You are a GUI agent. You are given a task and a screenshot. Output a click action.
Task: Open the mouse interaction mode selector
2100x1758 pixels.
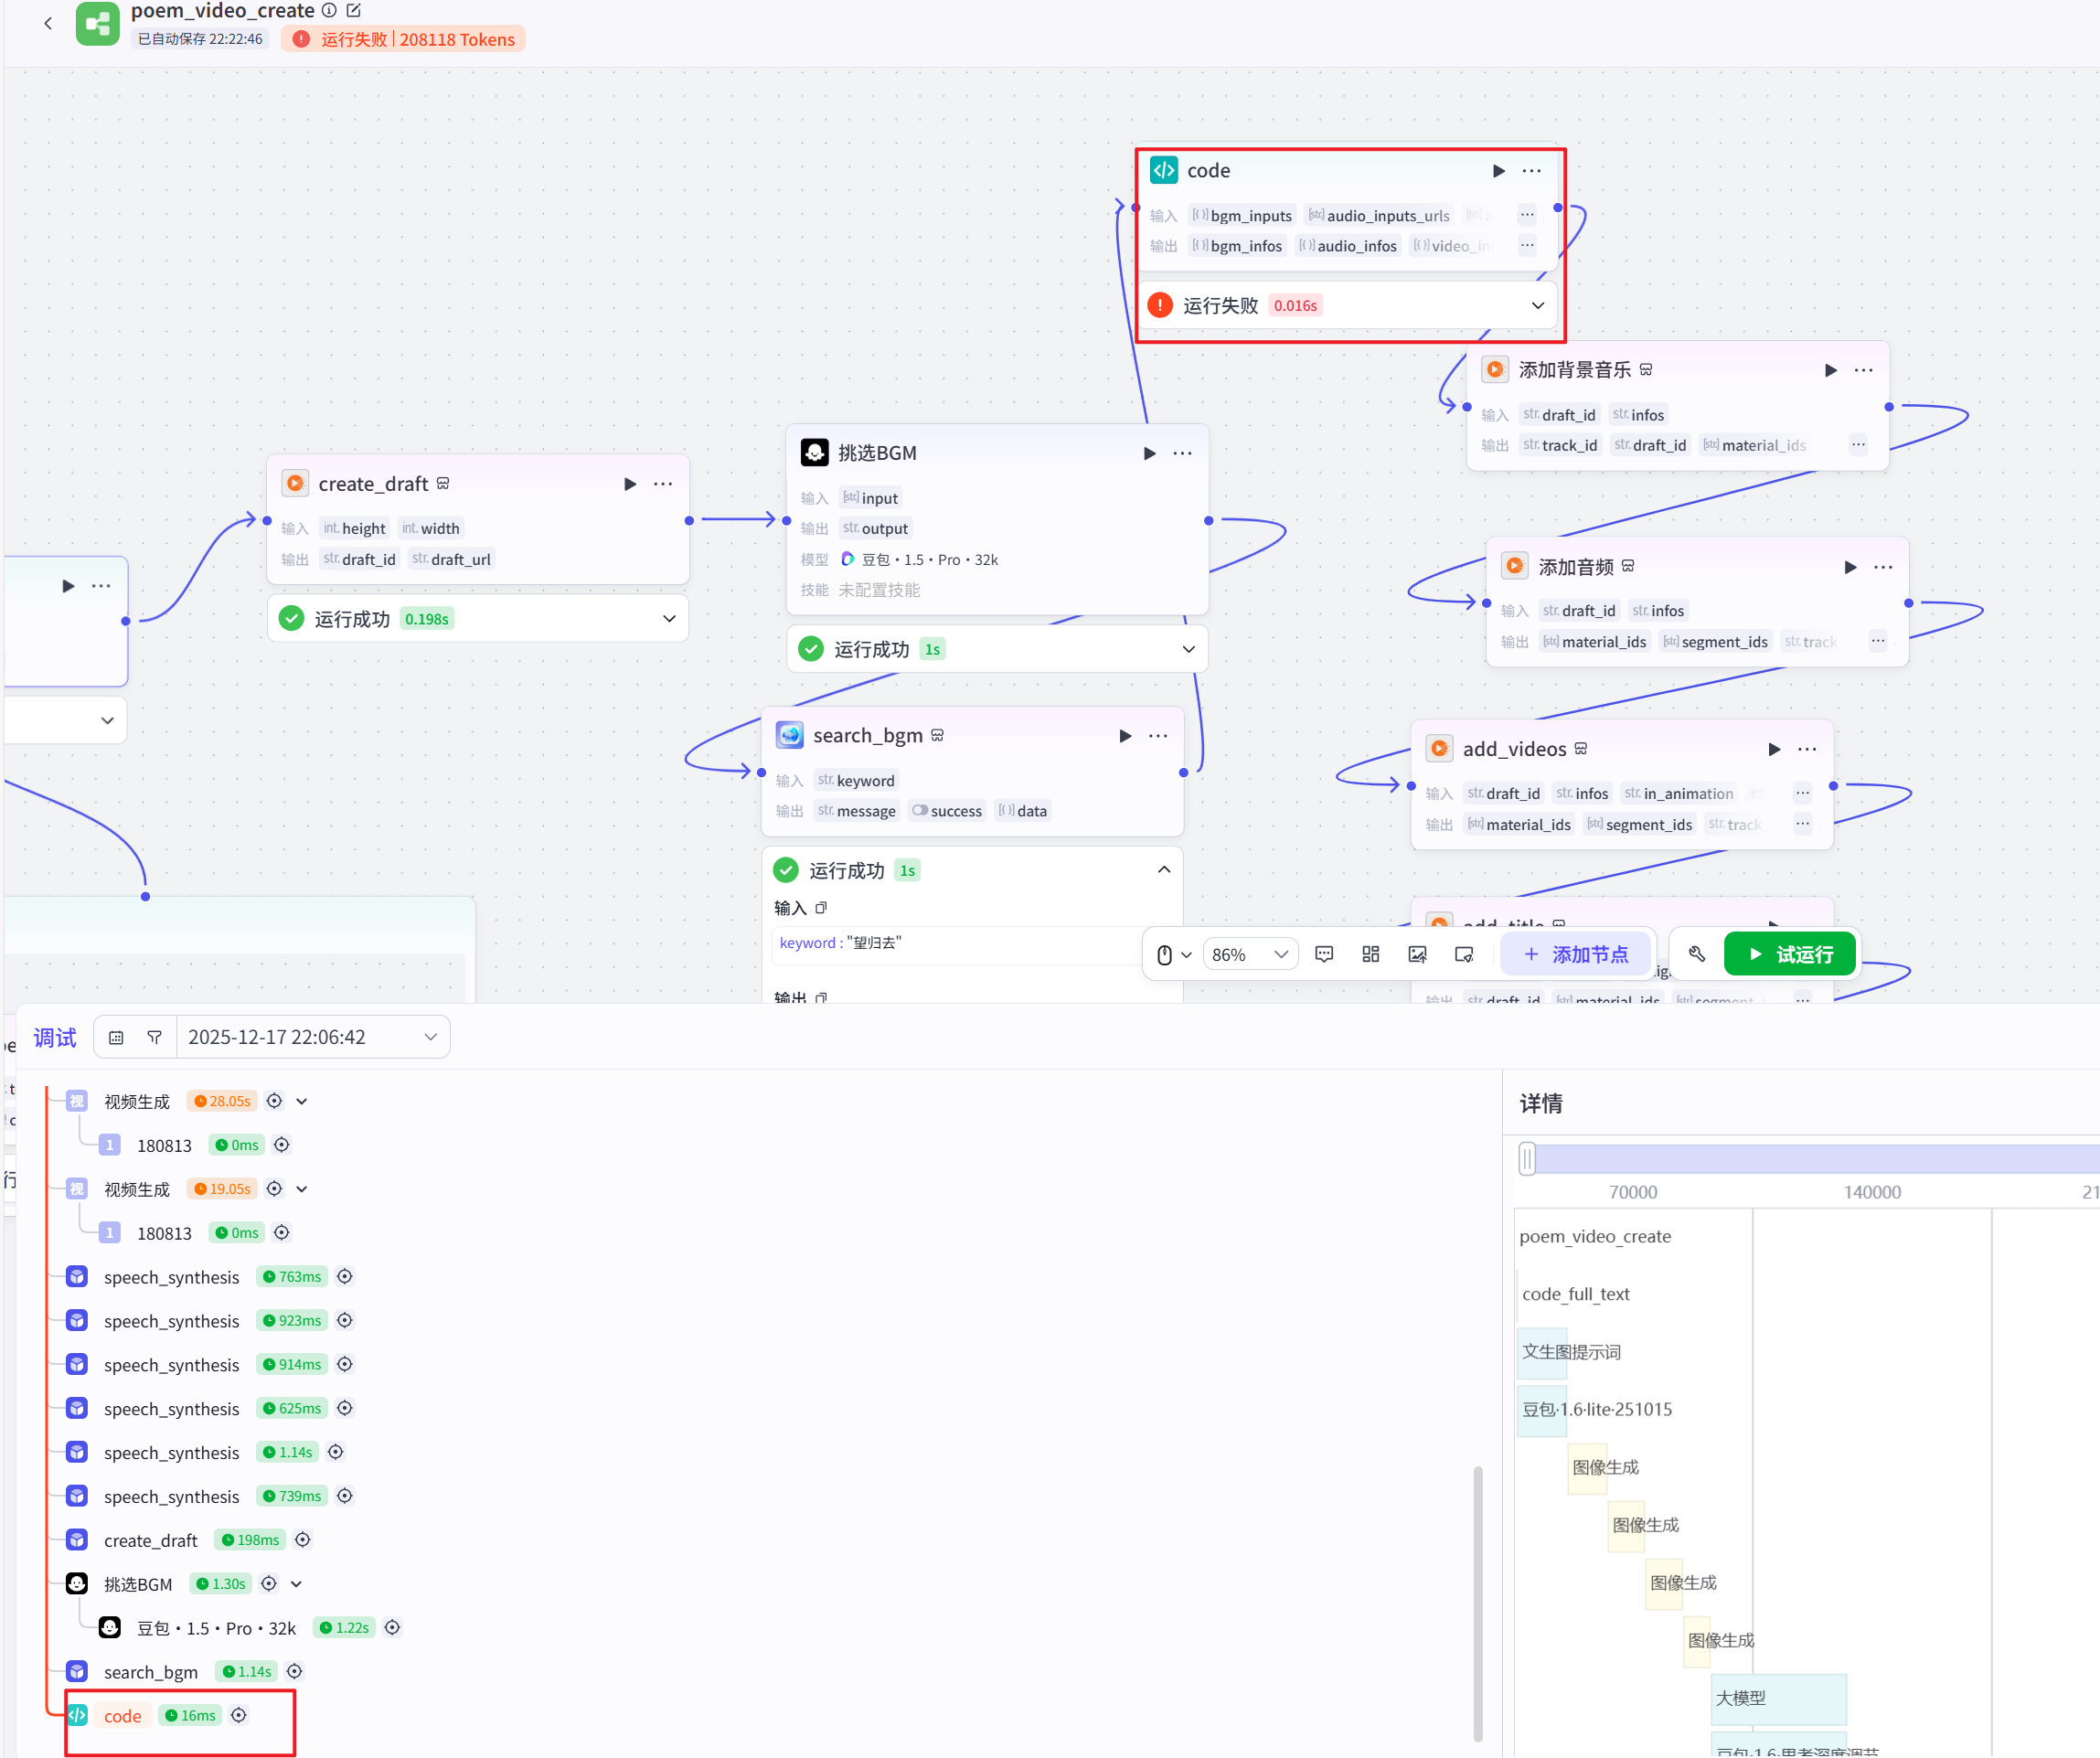1173,954
